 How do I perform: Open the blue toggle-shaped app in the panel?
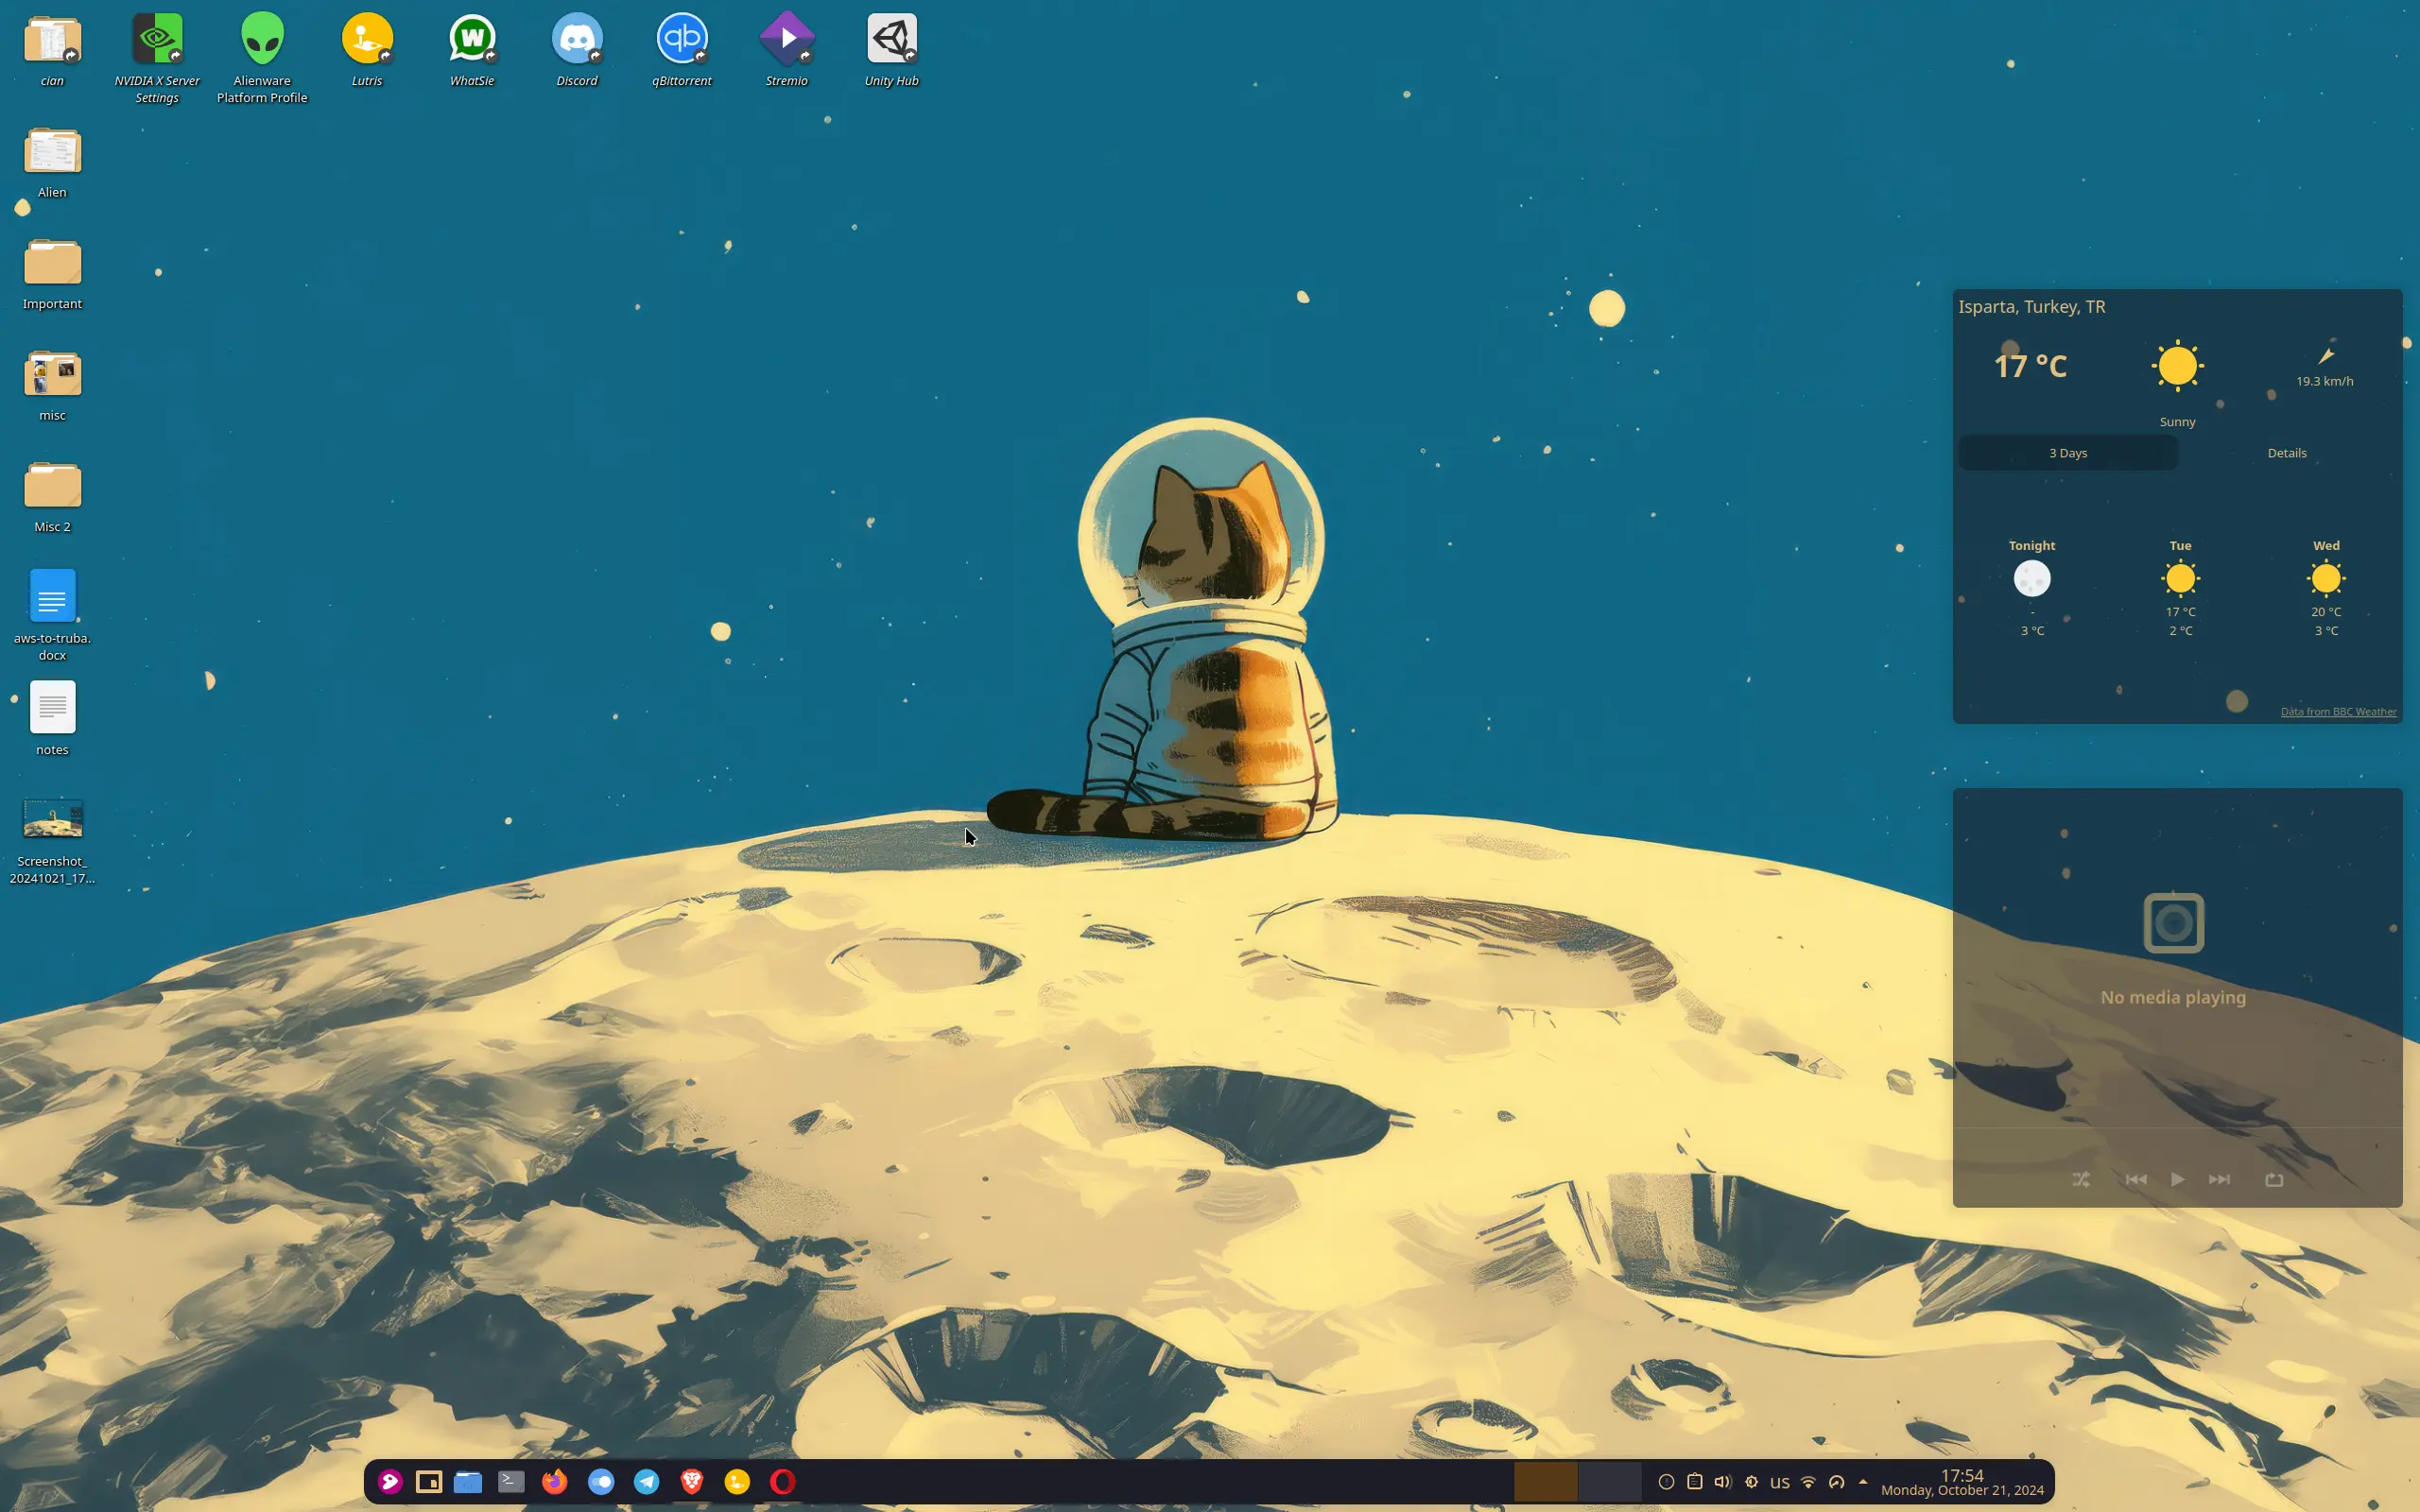click(601, 1482)
